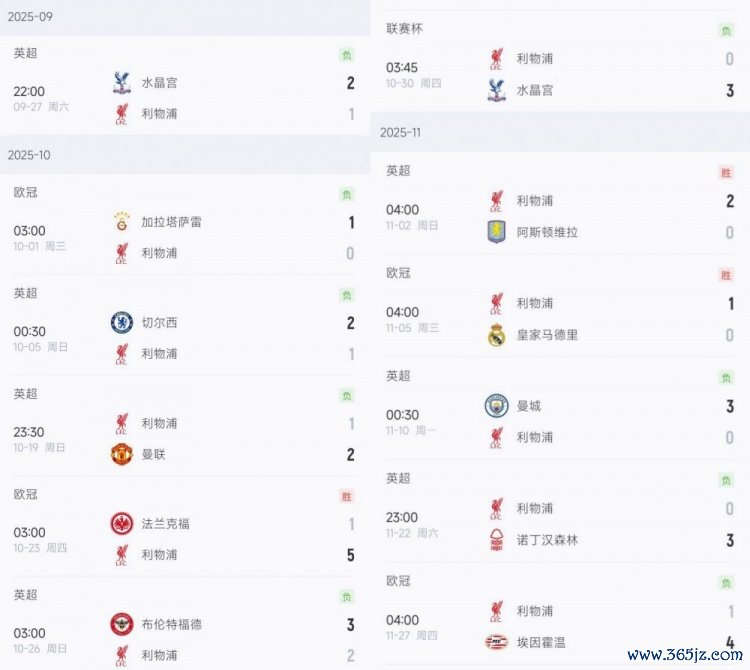Select the Aston Villa crest

click(496, 231)
